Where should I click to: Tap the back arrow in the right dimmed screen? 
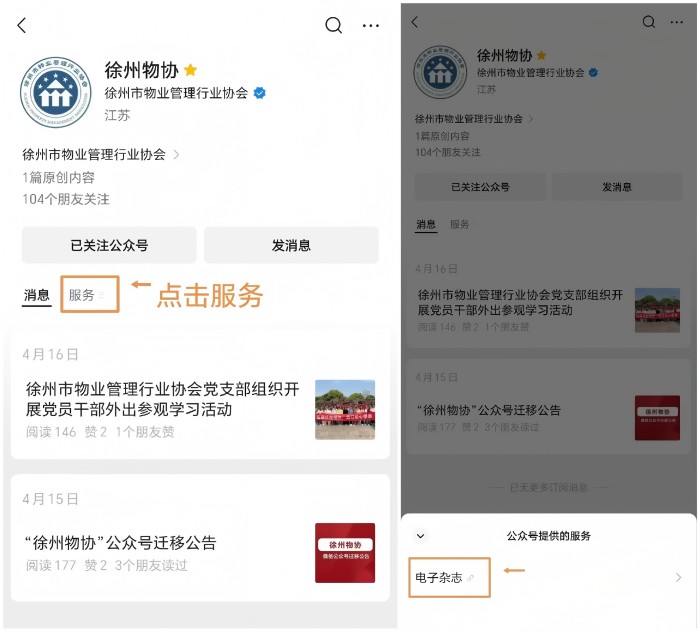pos(415,22)
